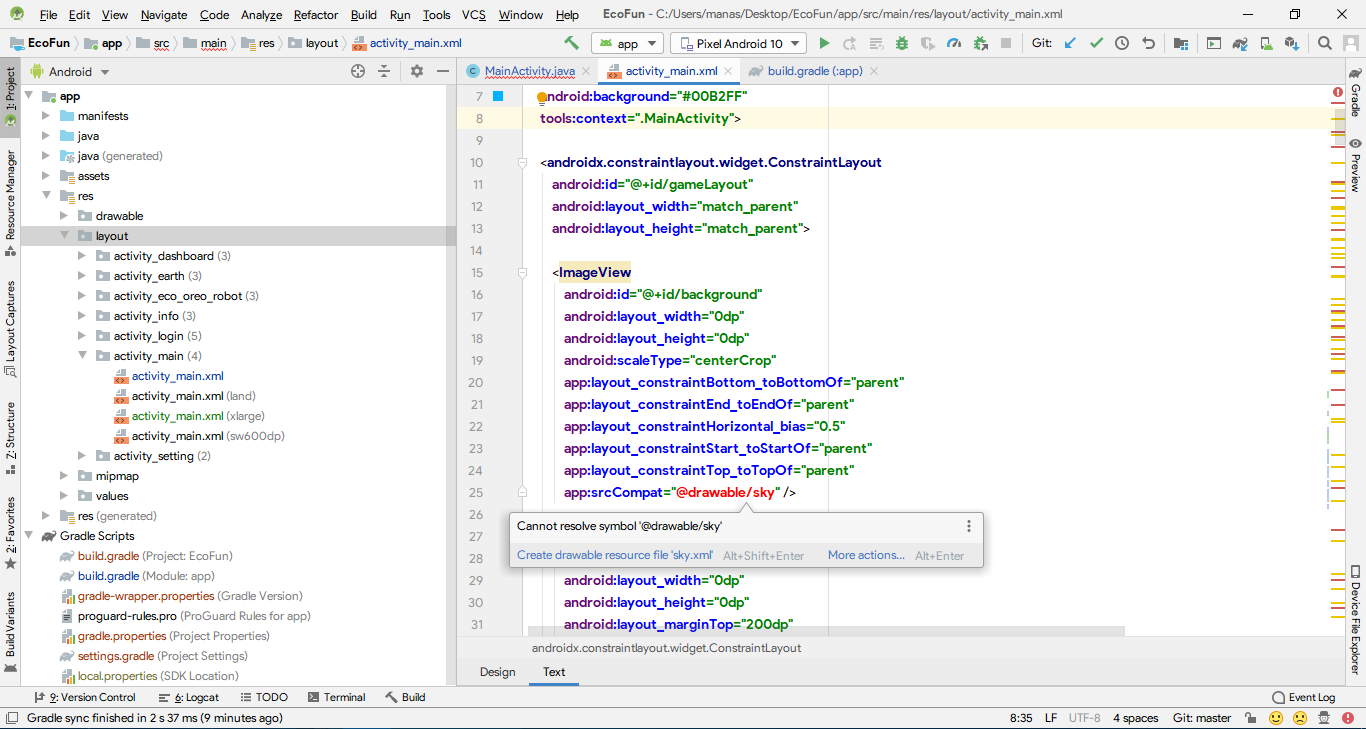Click the Git update project arrow
This screenshot has width=1366, height=729.
pos(1070,43)
